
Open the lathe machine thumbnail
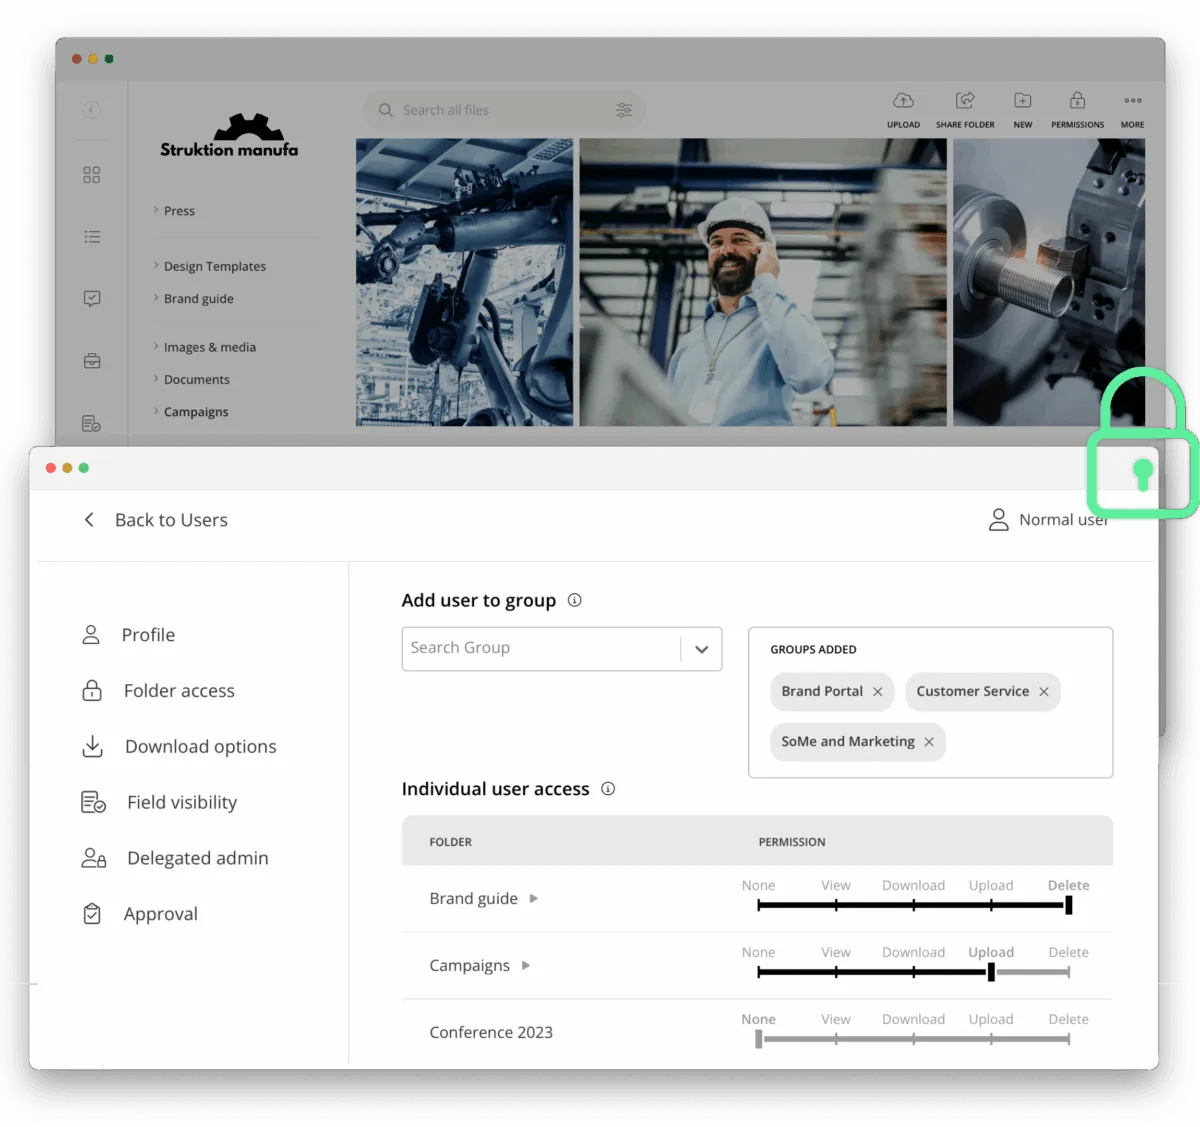(x=1049, y=283)
